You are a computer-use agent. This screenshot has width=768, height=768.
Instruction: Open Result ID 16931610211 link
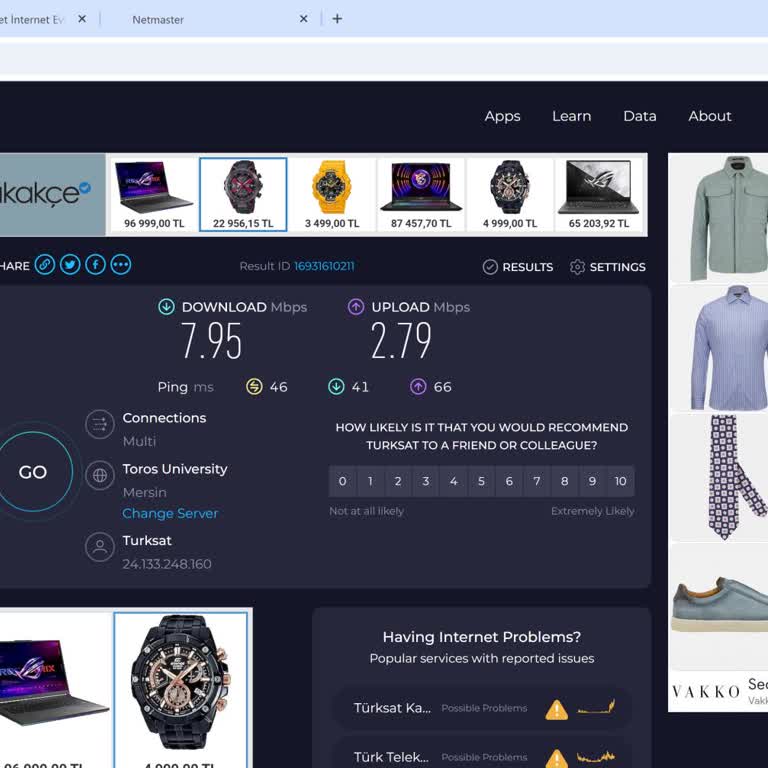(x=324, y=266)
